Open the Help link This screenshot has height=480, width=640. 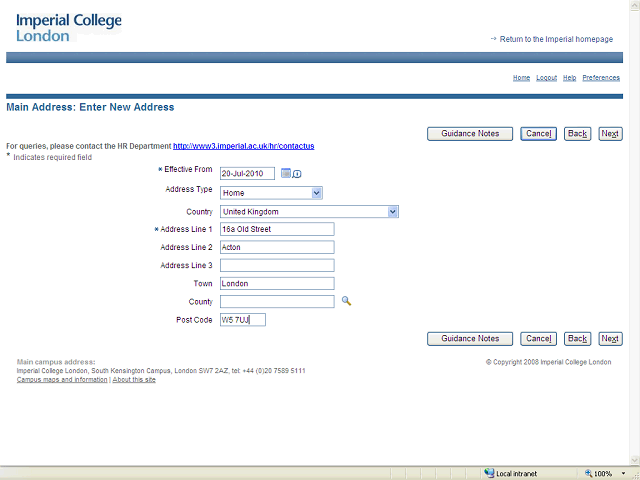coord(569,77)
